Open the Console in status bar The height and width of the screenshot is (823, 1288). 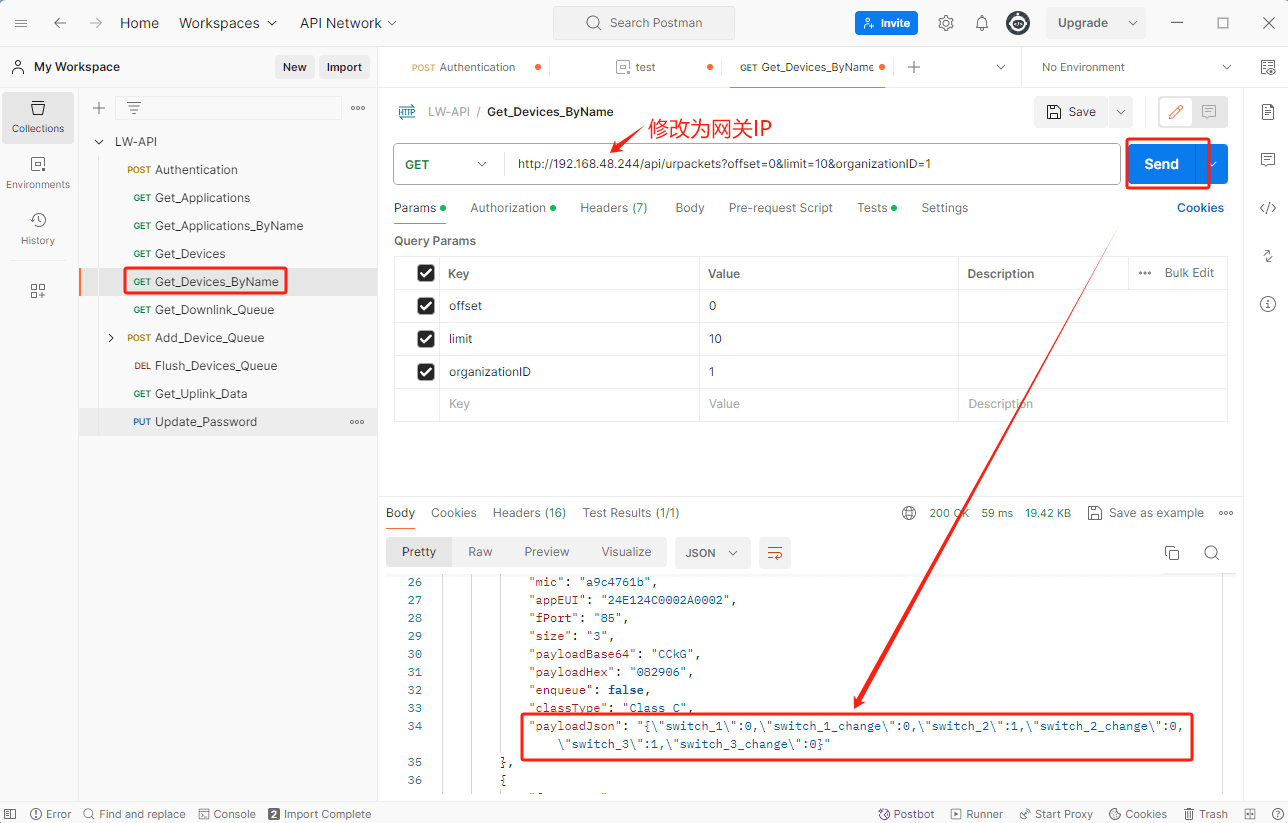pyautogui.click(x=227, y=814)
